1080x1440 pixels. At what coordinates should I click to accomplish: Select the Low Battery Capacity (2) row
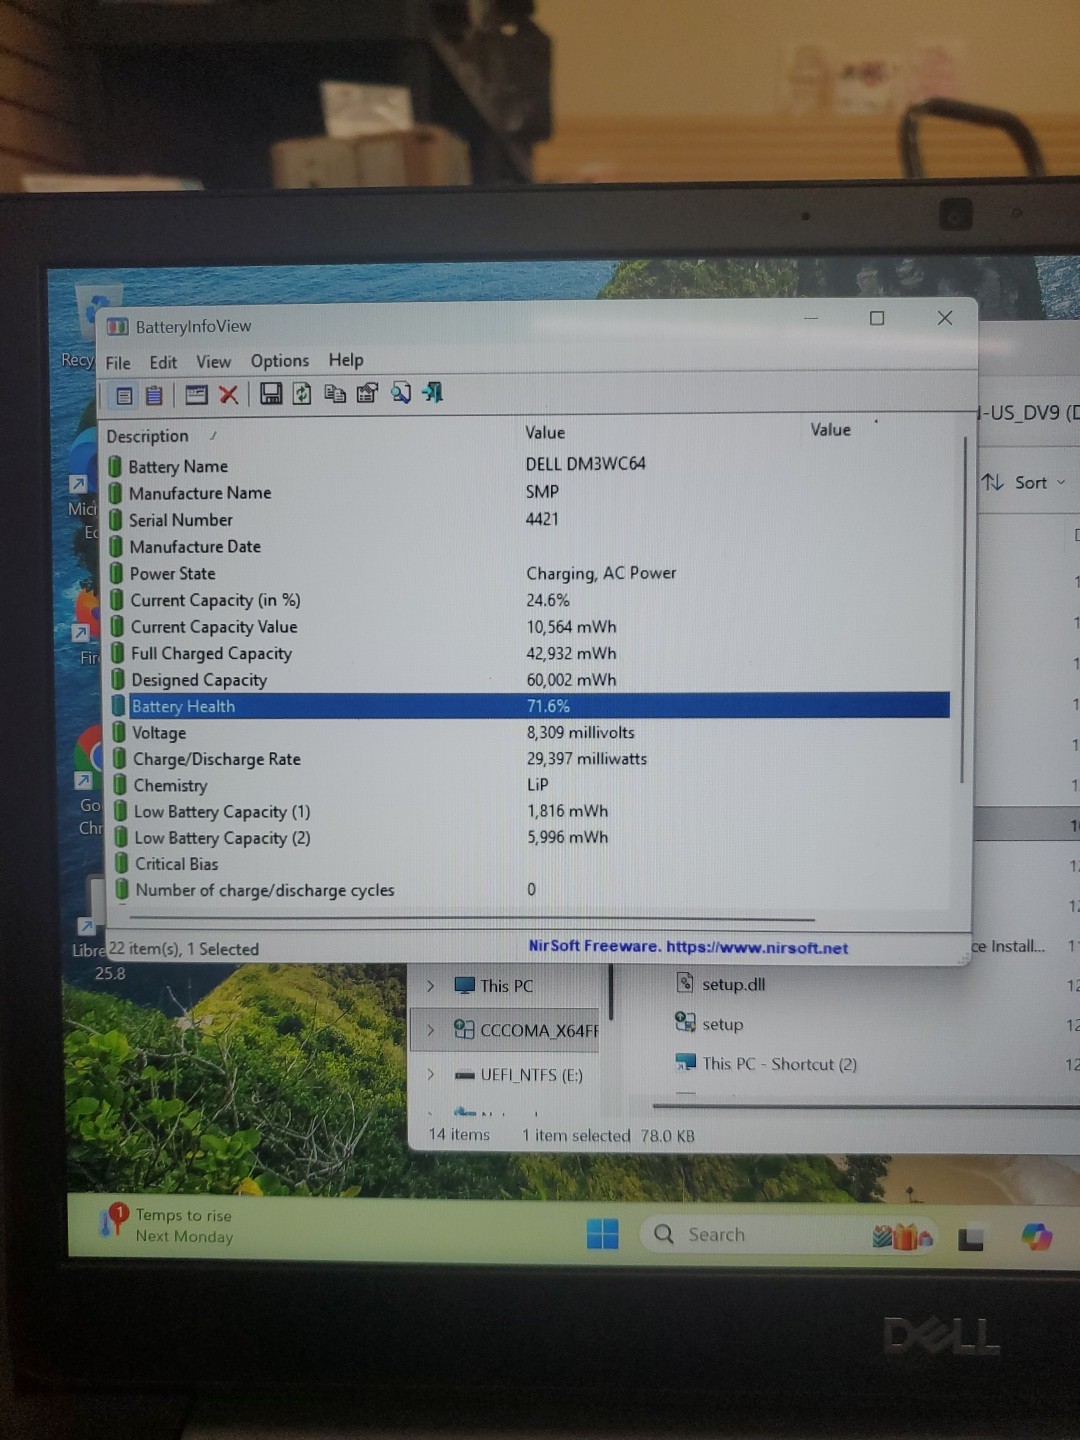click(x=530, y=837)
